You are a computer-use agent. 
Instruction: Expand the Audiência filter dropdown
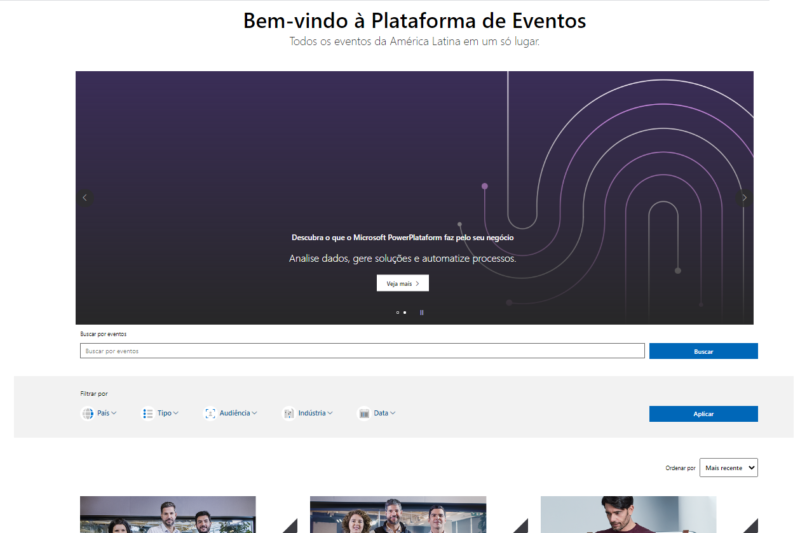238,413
